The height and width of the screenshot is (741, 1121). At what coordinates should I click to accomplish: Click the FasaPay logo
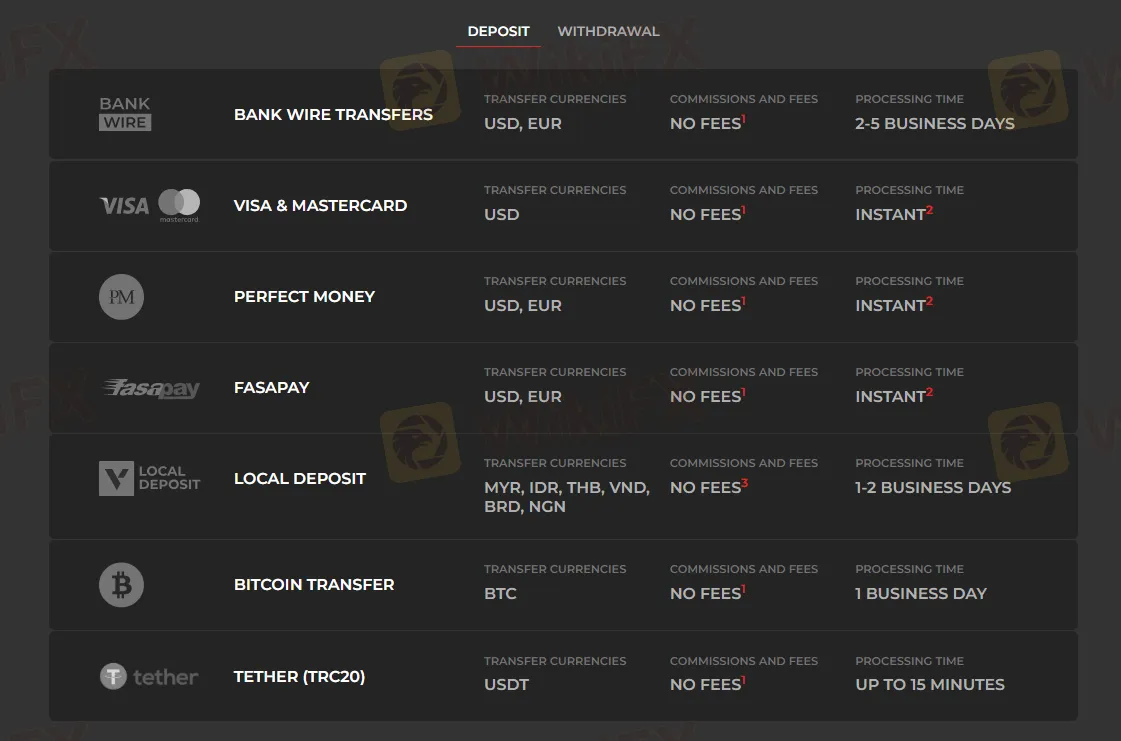tap(151, 388)
